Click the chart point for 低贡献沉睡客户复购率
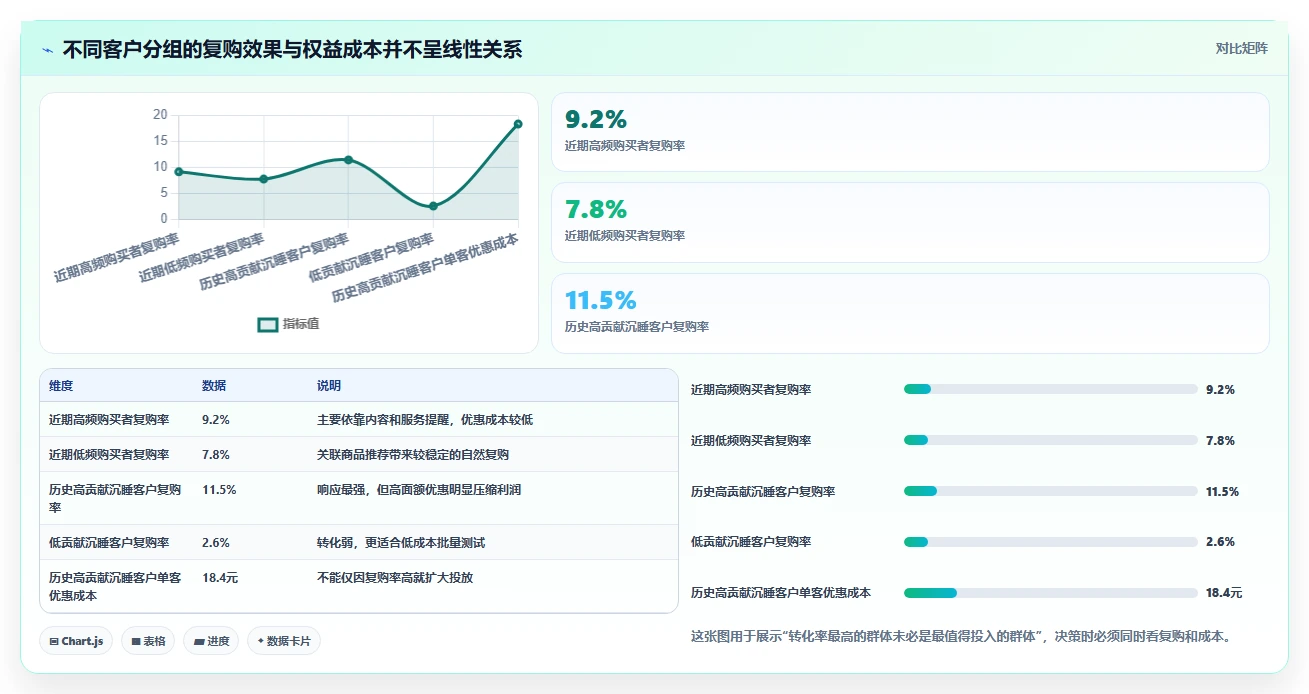1309x694 pixels. (x=433, y=206)
